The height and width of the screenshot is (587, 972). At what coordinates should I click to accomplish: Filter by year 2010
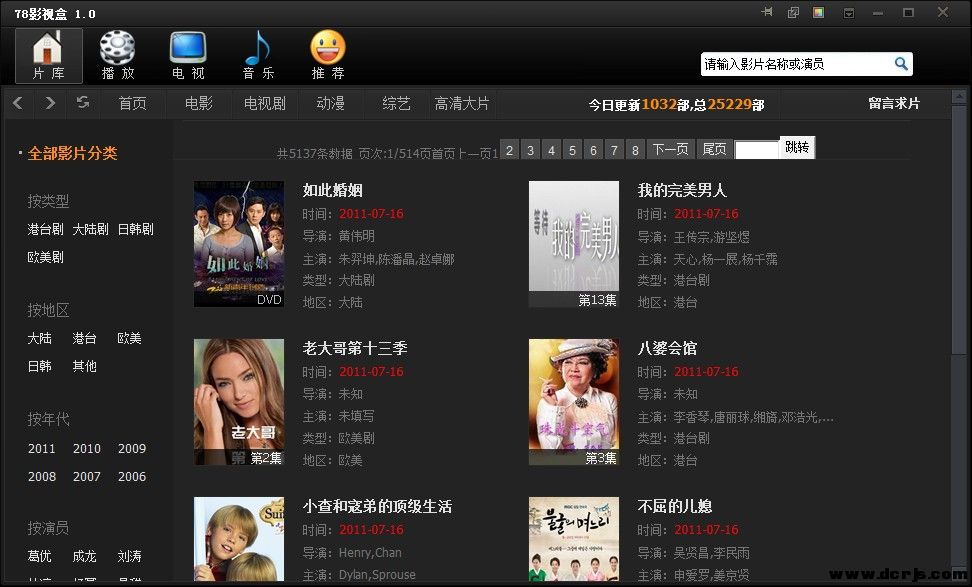[x=87, y=449]
